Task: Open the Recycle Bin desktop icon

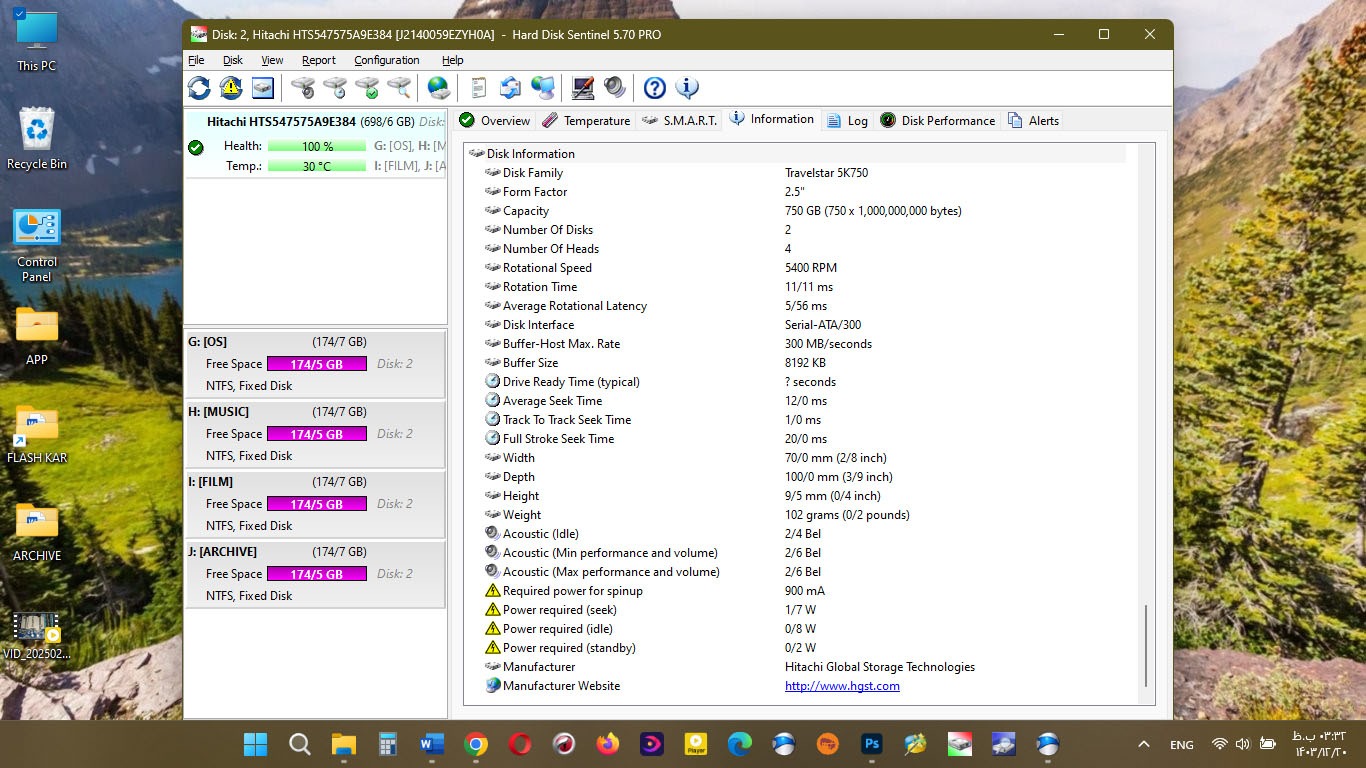Action: (36, 139)
